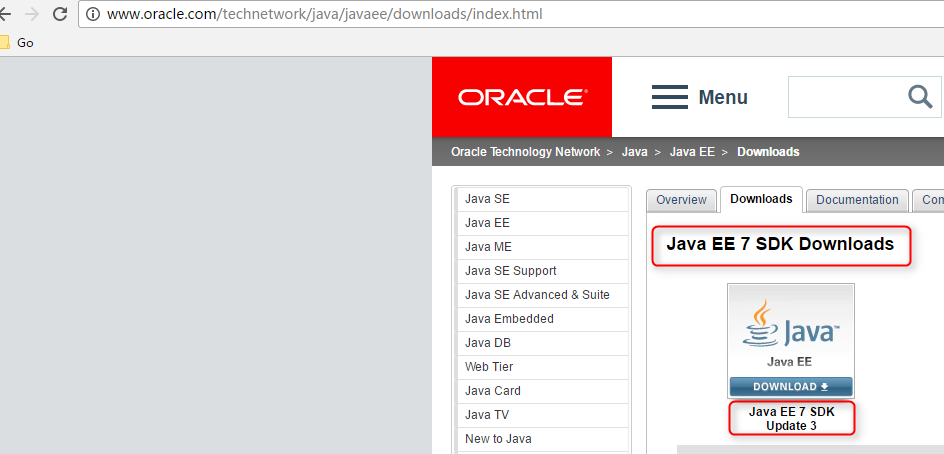Click the address bar URL
The height and width of the screenshot is (454, 944).
click(x=324, y=14)
